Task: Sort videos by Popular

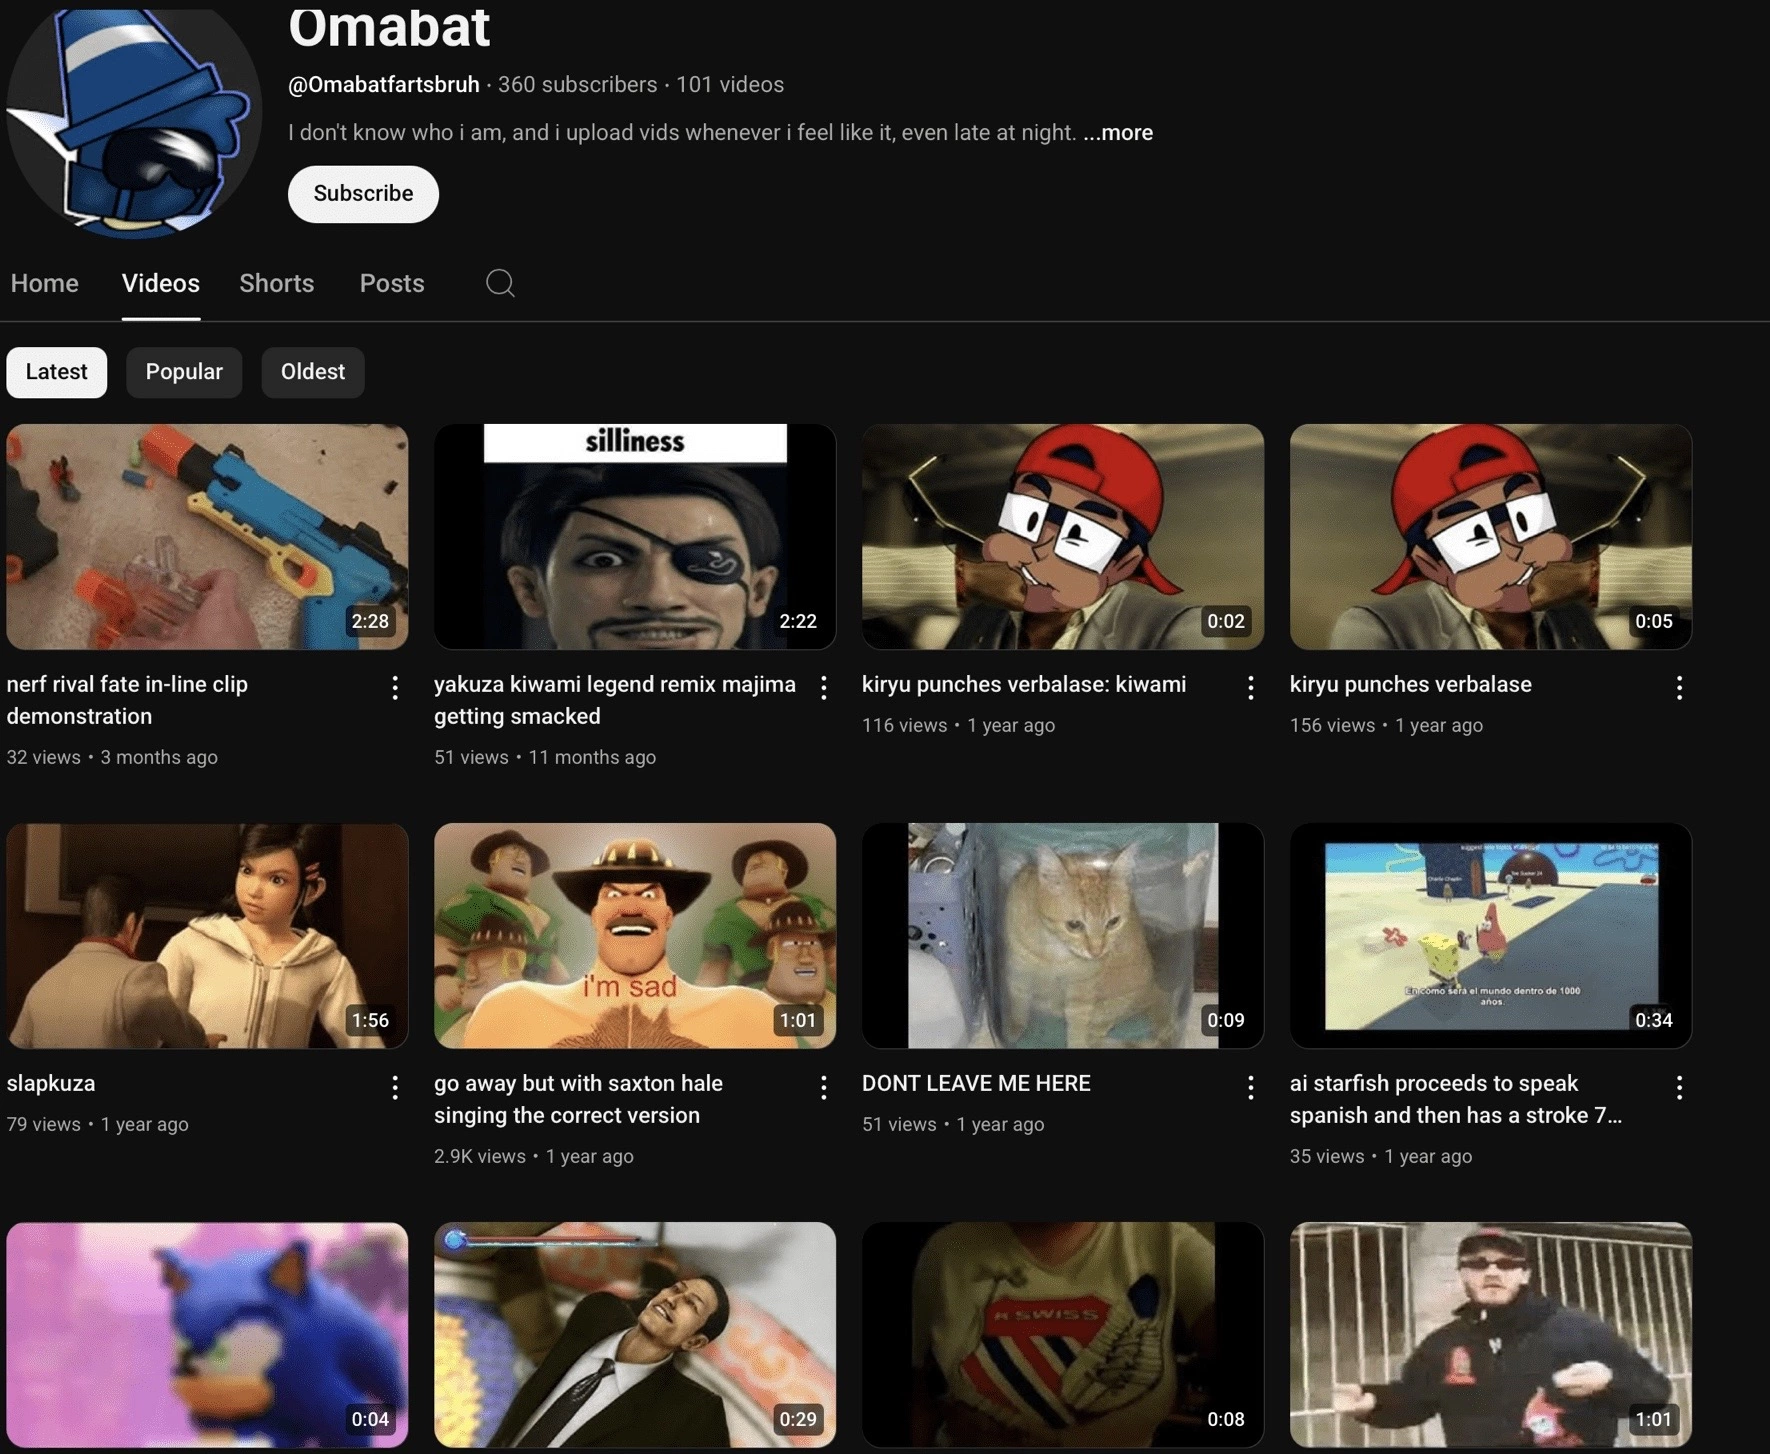Action: coord(184,372)
